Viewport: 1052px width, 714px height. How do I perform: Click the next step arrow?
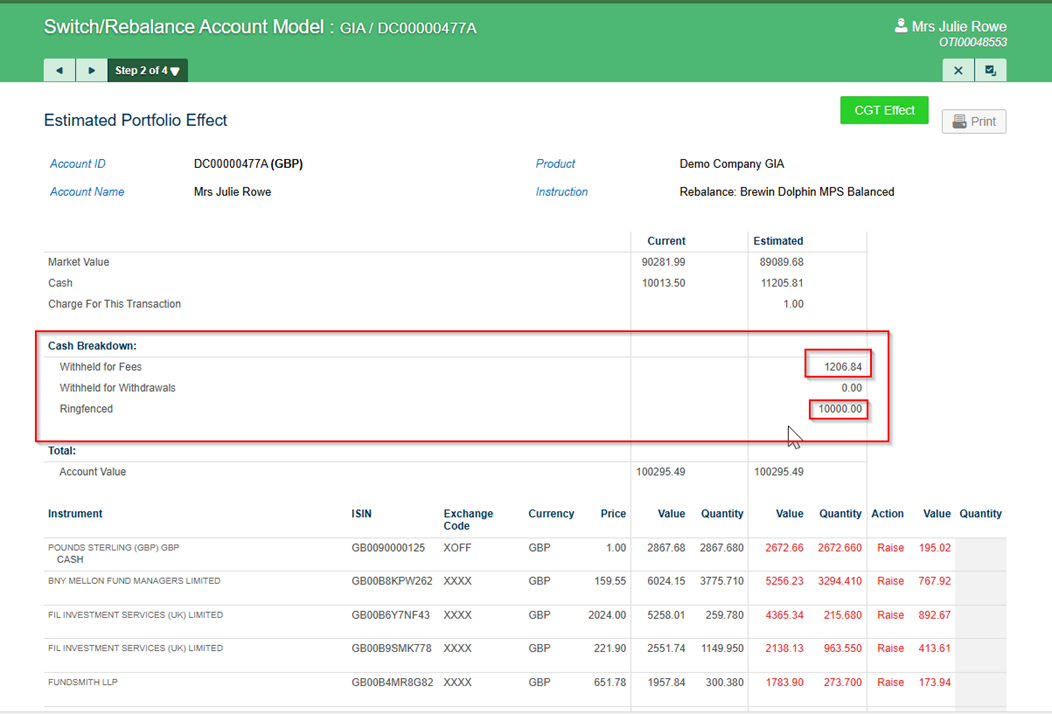90,70
